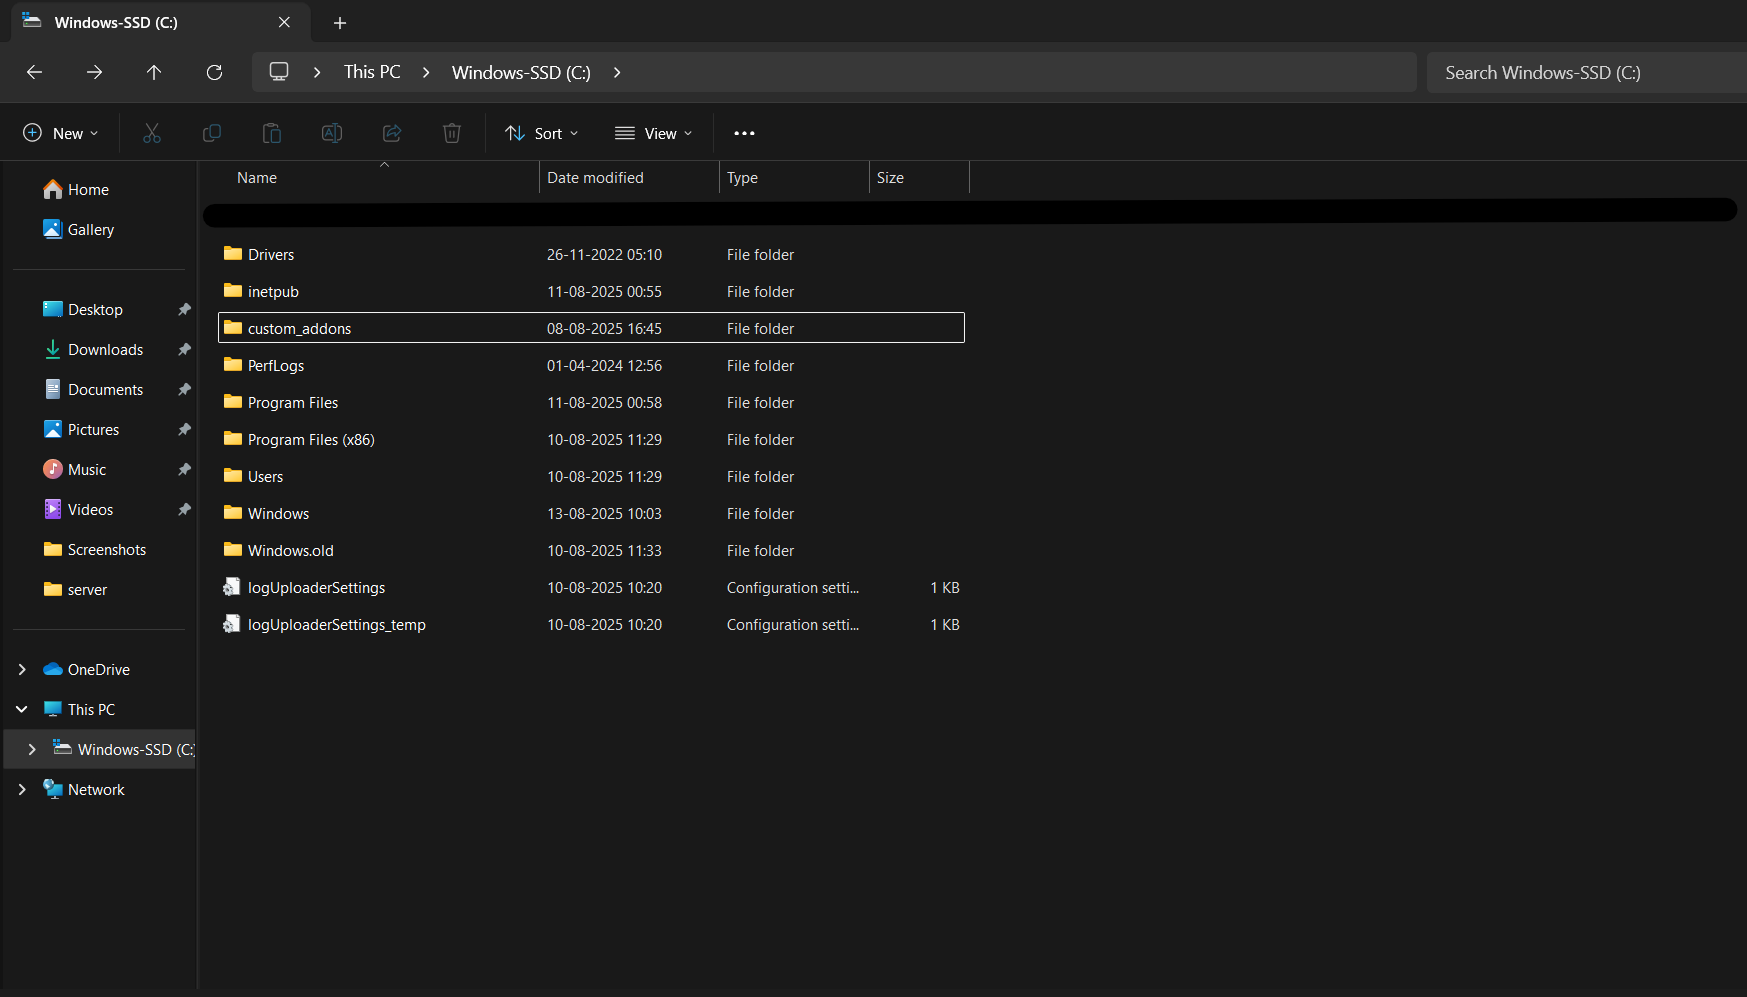This screenshot has height=997, width=1747.
Task: Go up one folder level
Action: point(154,72)
